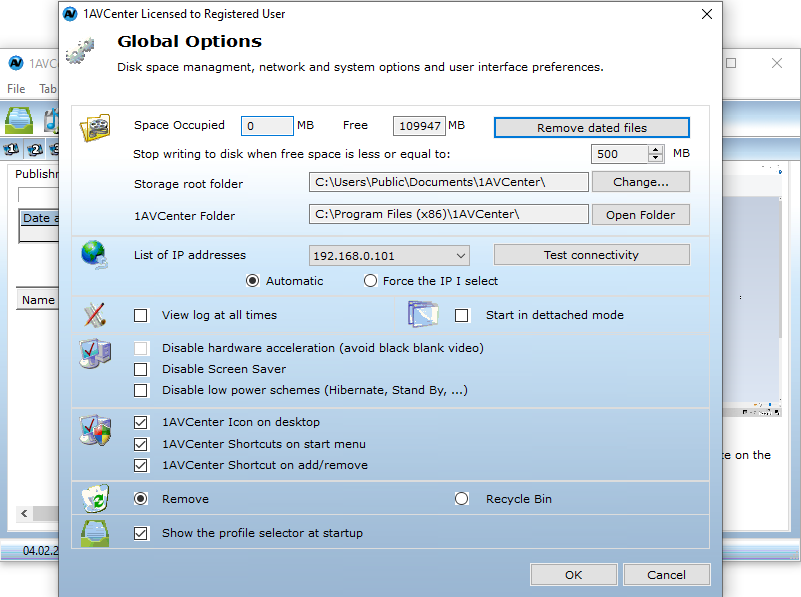Close the background 1AVCenter main window
This screenshot has height=597, width=801.
click(x=777, y=63)
